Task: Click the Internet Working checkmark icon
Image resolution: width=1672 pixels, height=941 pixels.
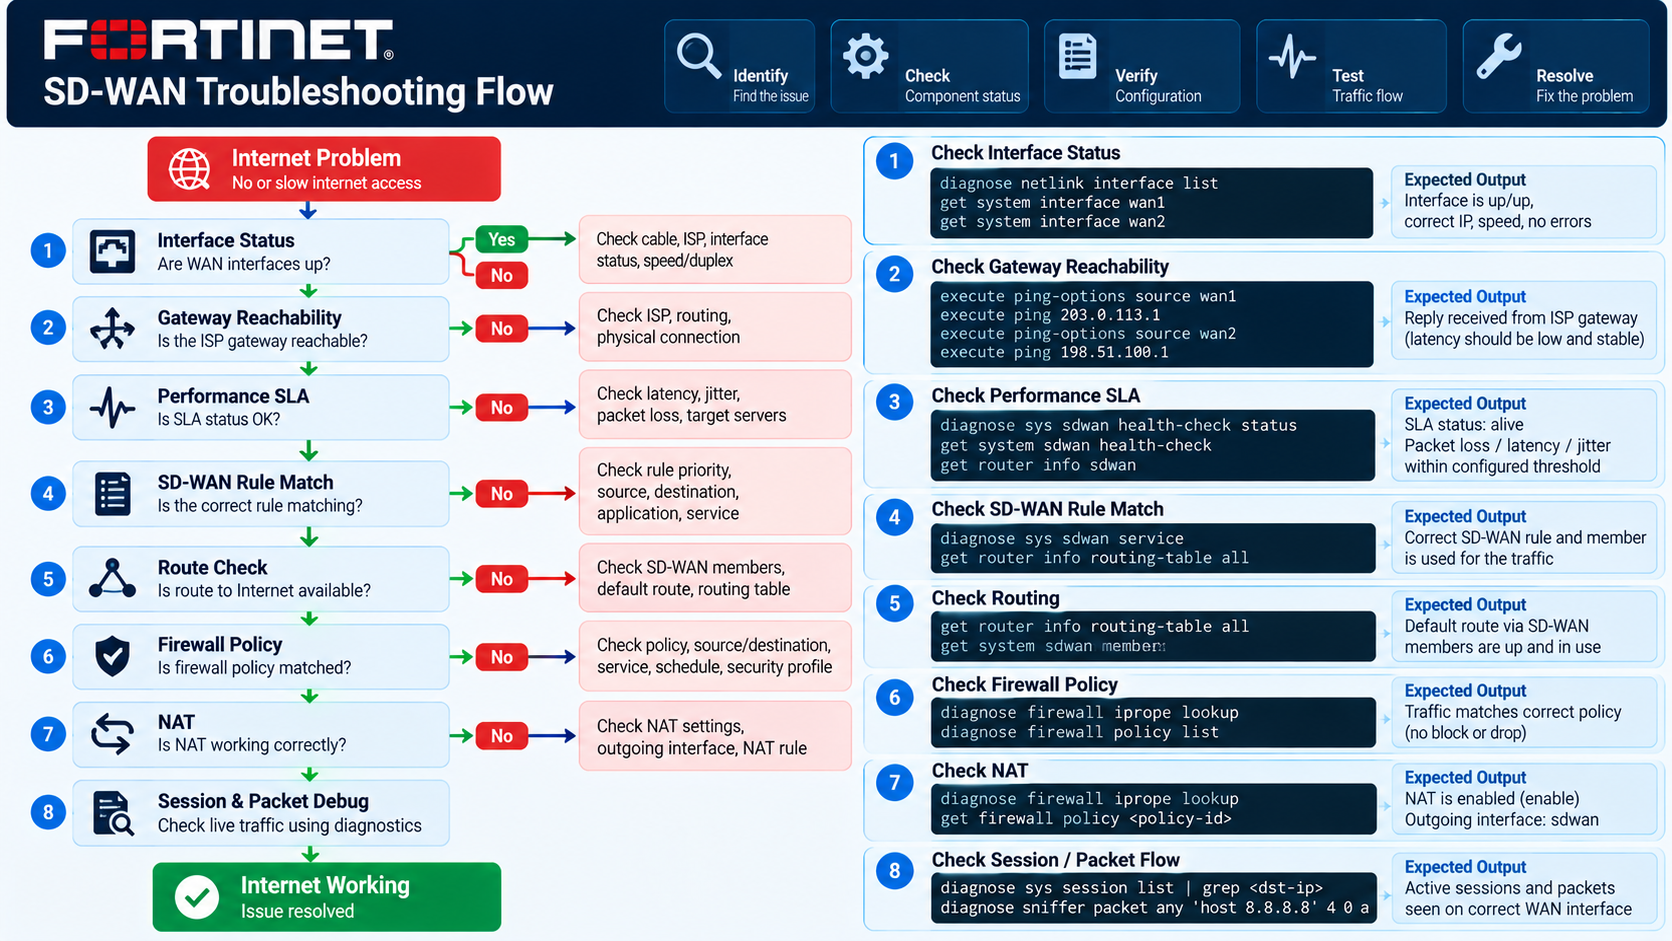Action: coord(197,897)
